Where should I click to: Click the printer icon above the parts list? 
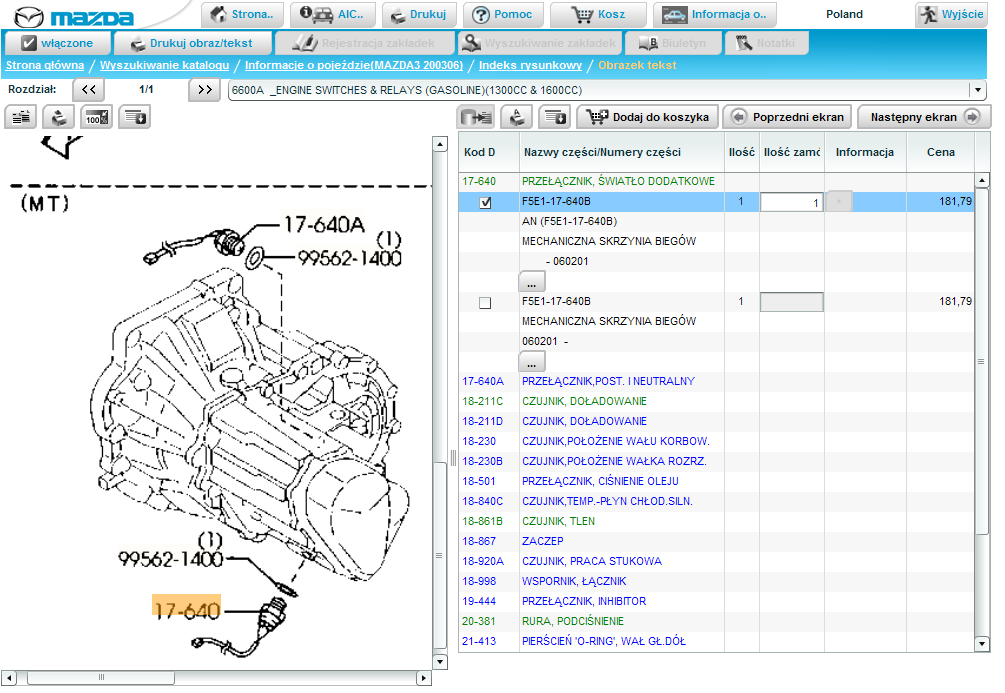[x=515, y=117]
